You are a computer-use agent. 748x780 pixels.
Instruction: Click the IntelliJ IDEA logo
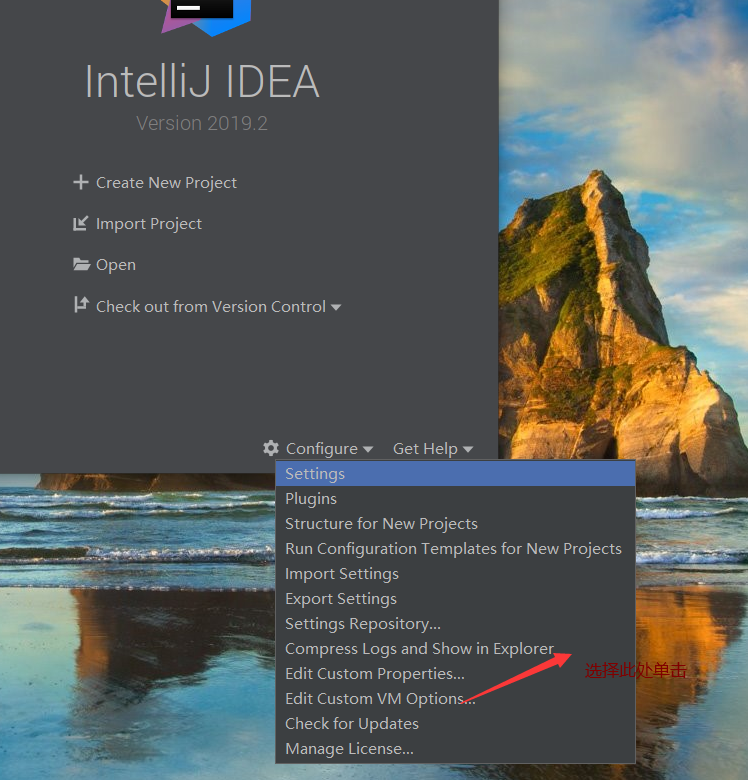click(x=206, y=18)
